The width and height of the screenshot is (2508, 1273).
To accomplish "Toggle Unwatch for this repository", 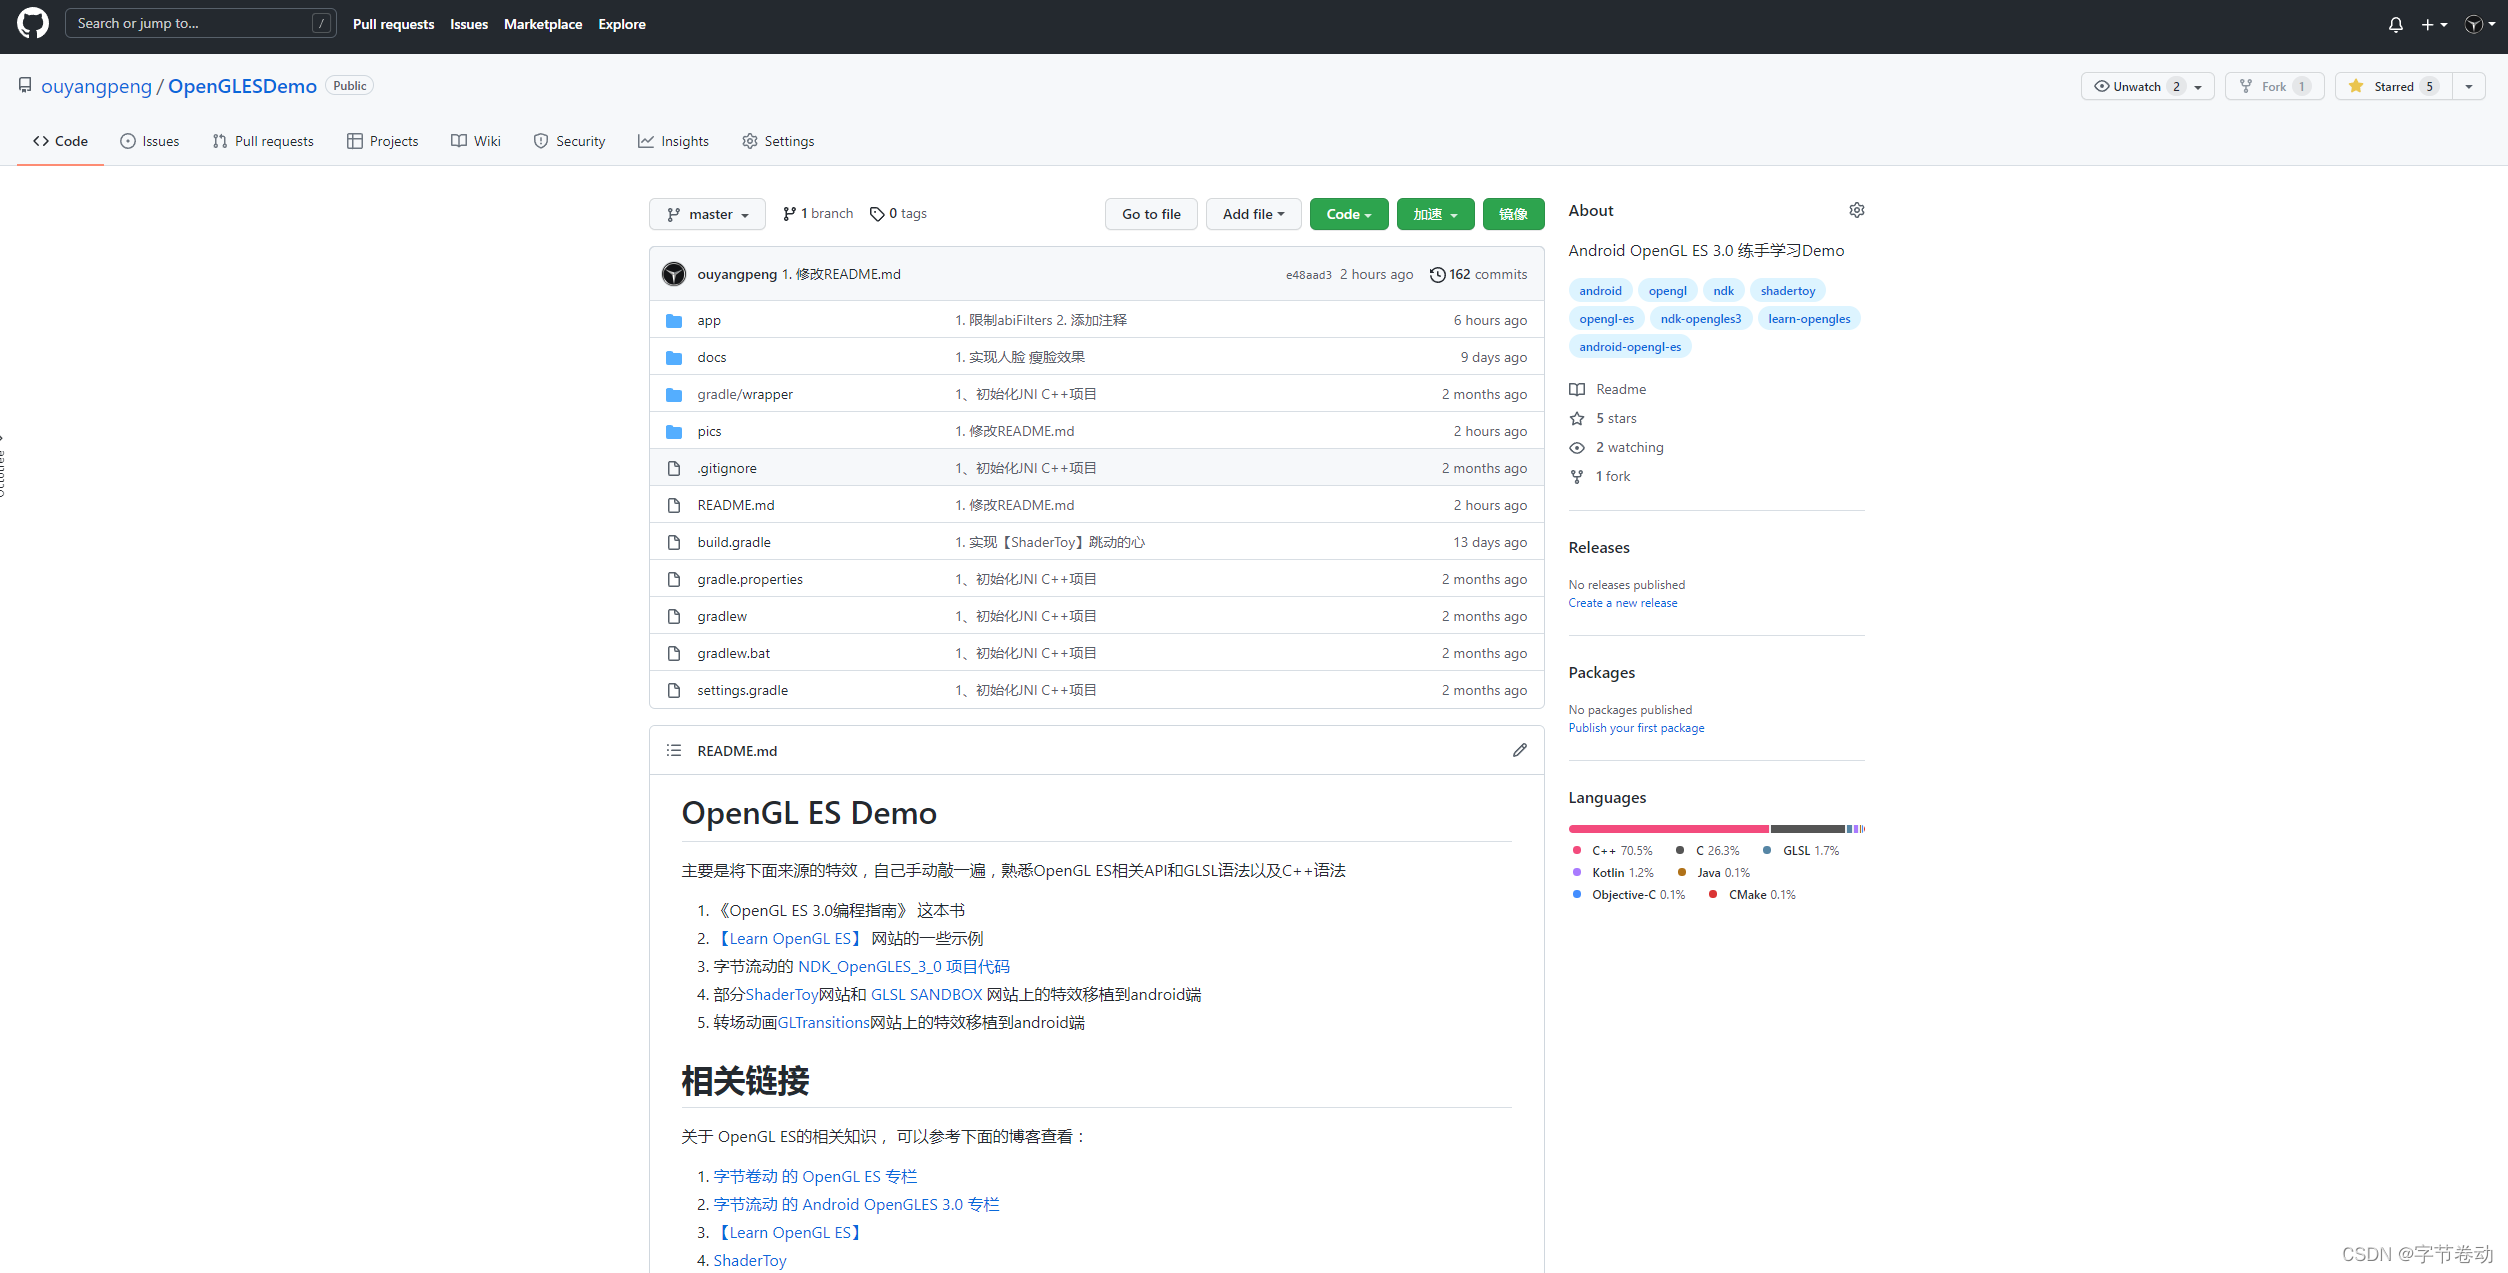I will (2137, 86).
